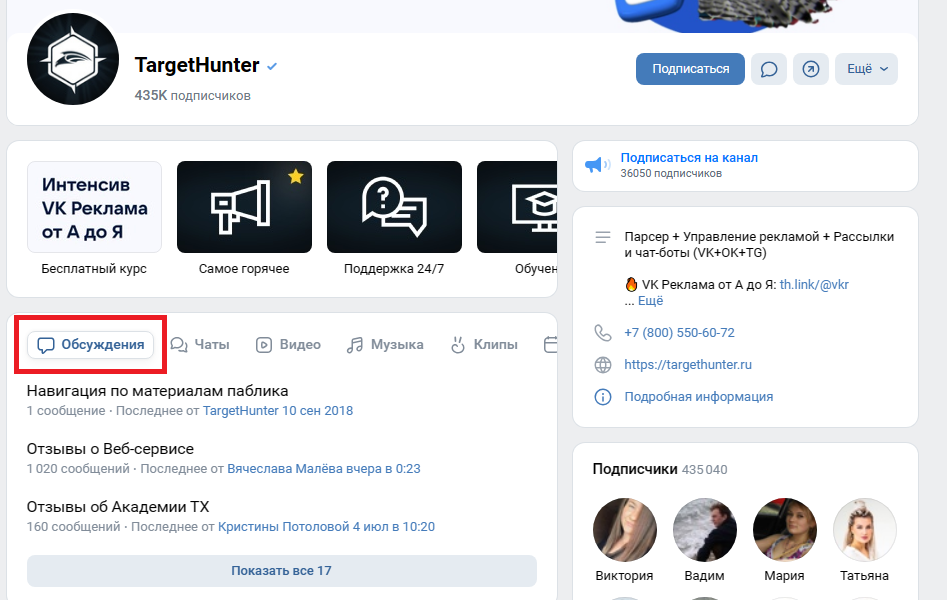This screenshot has height=600, width=947.
Task: Switch to the Музыка tab
Action: (x=385, y=344)
